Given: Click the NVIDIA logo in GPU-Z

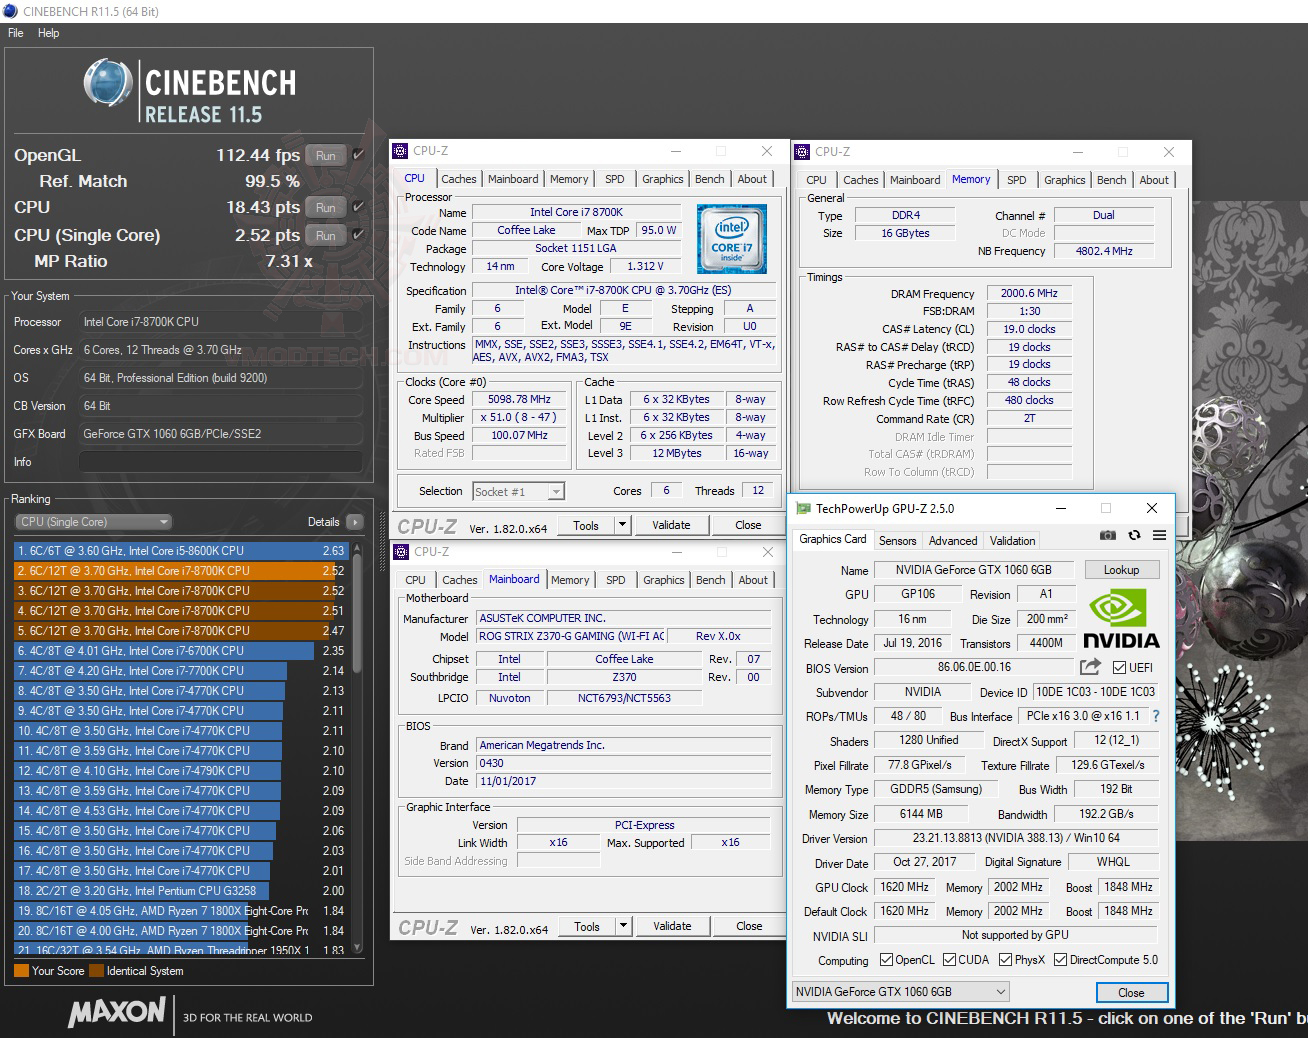Looking at the screenshot, I should point(1120,618).
